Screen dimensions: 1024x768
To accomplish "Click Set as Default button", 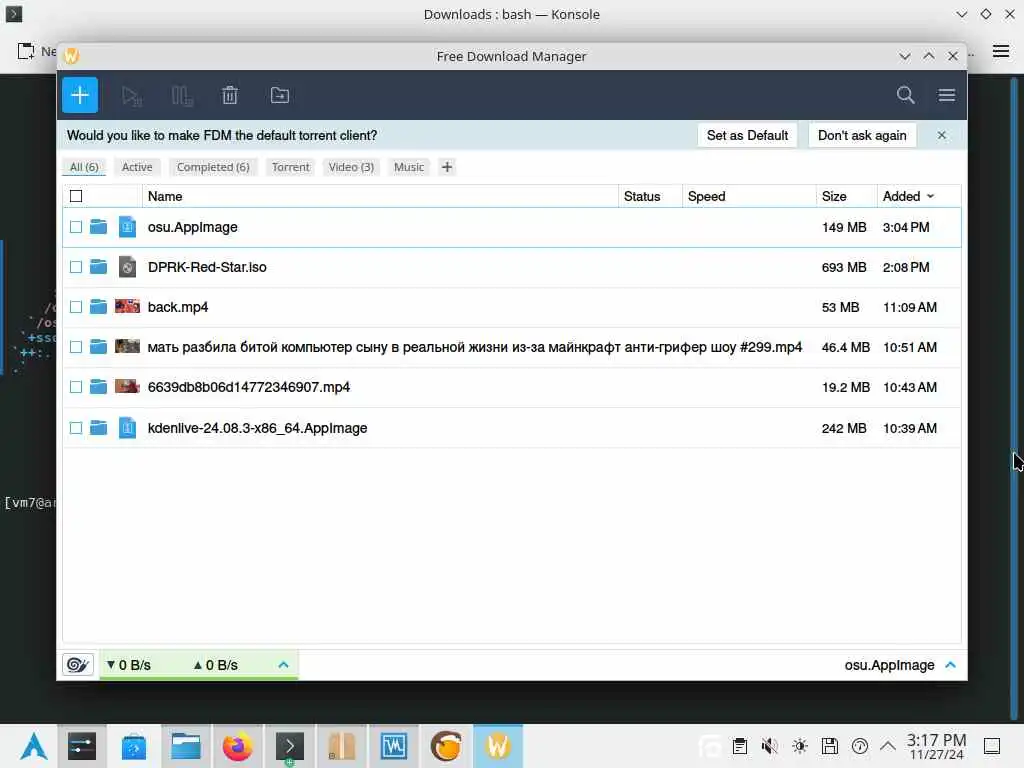I will tap(747, 135).
